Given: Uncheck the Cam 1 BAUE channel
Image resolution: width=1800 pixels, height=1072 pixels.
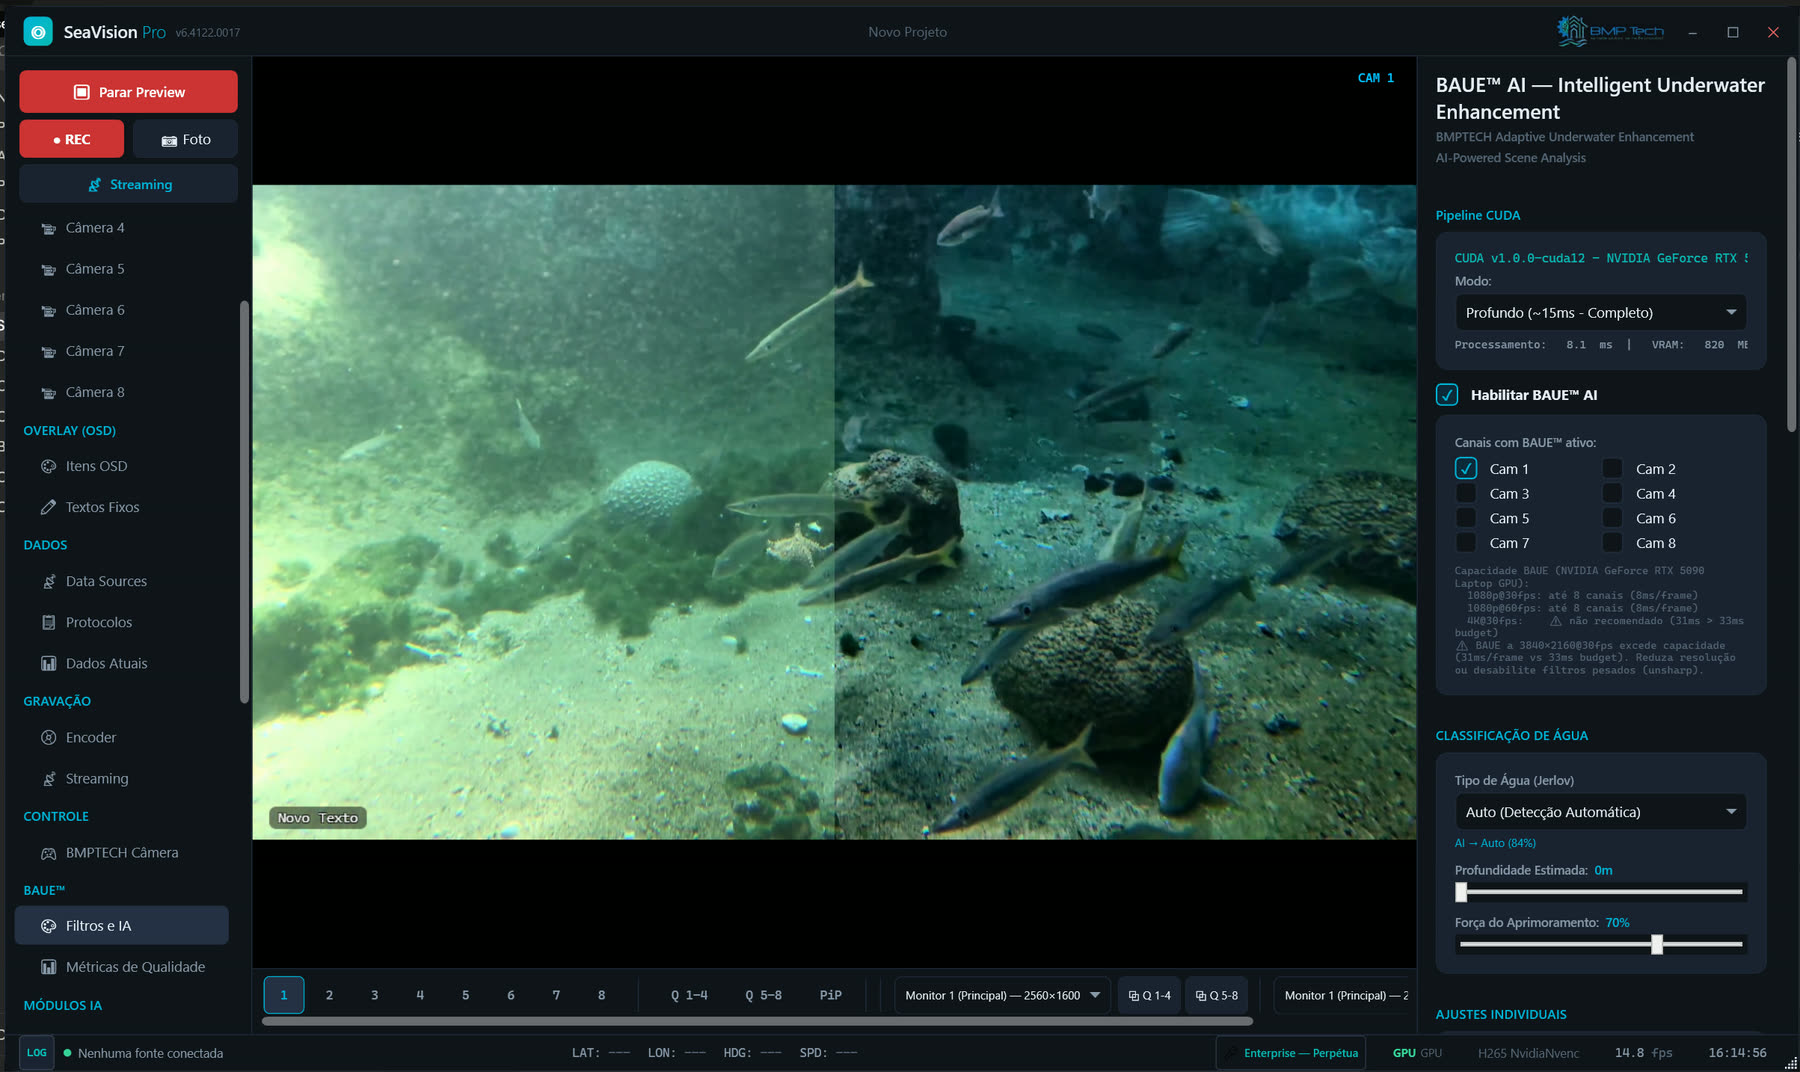Looking at the screenshot, I should (1466, 468).
